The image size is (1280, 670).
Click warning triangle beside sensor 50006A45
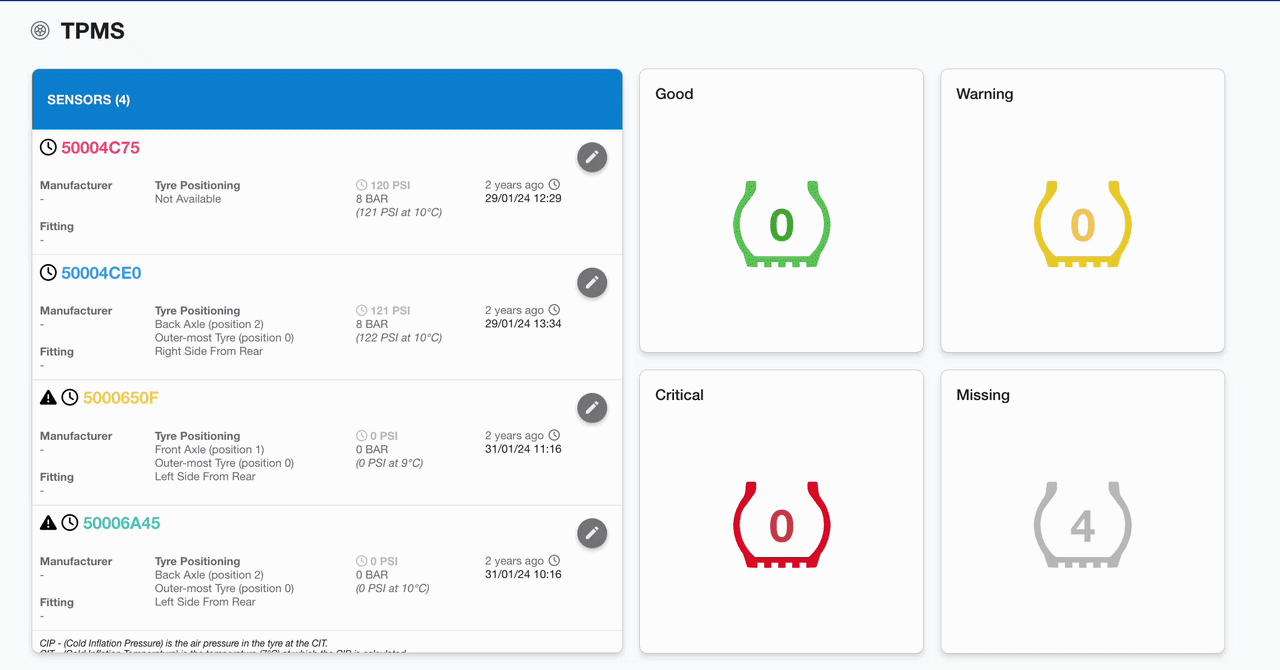[x=48, y=523]
